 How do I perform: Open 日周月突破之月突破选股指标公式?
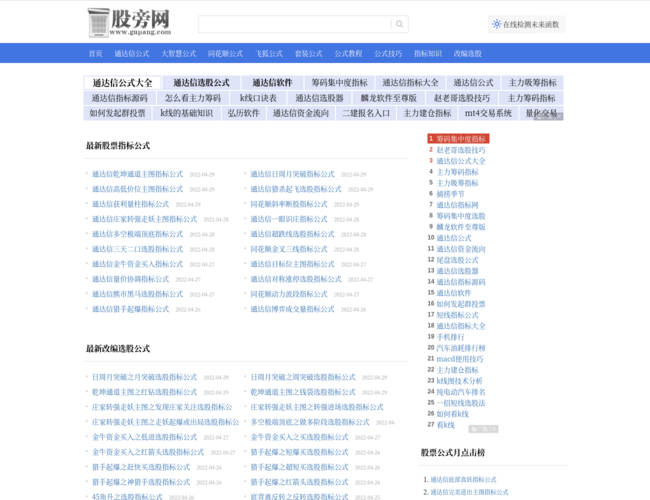pos(144,377)
